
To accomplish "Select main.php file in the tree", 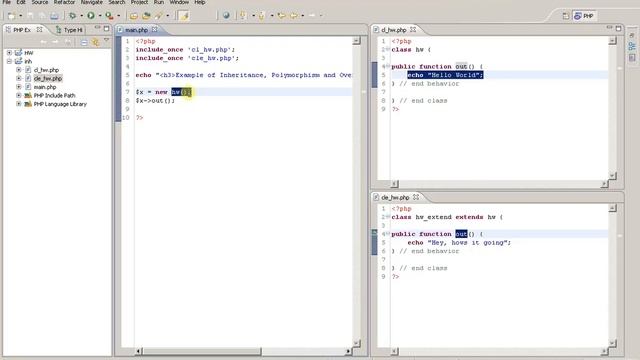I will (x=45, y=87).
